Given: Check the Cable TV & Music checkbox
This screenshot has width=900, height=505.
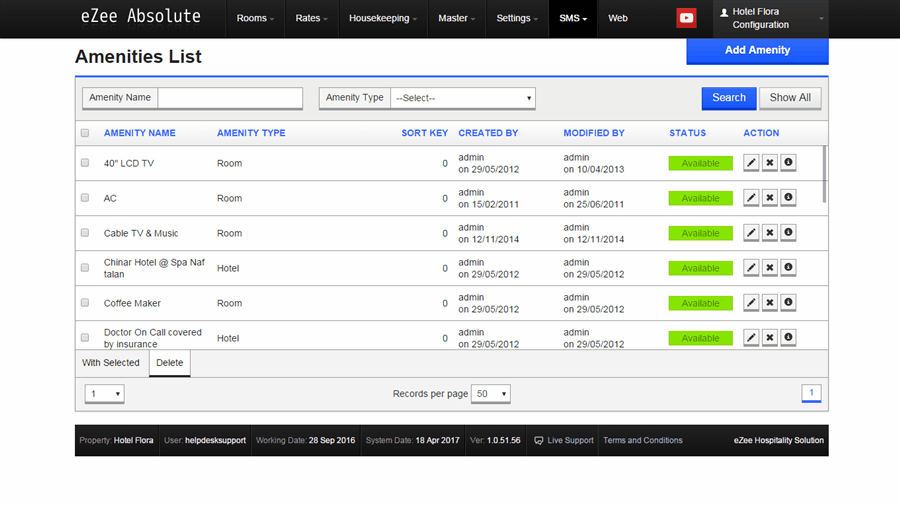Looking at the screenshot, I should [x=85, y=233].
